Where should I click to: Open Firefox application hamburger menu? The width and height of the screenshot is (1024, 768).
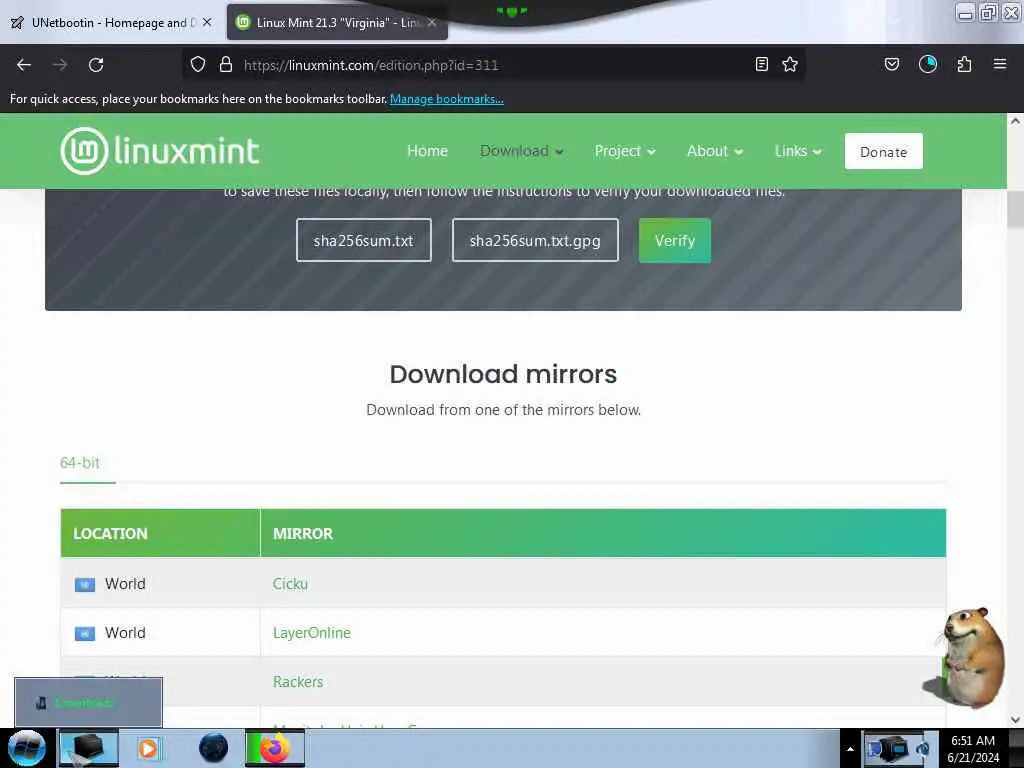point(1000,64)
